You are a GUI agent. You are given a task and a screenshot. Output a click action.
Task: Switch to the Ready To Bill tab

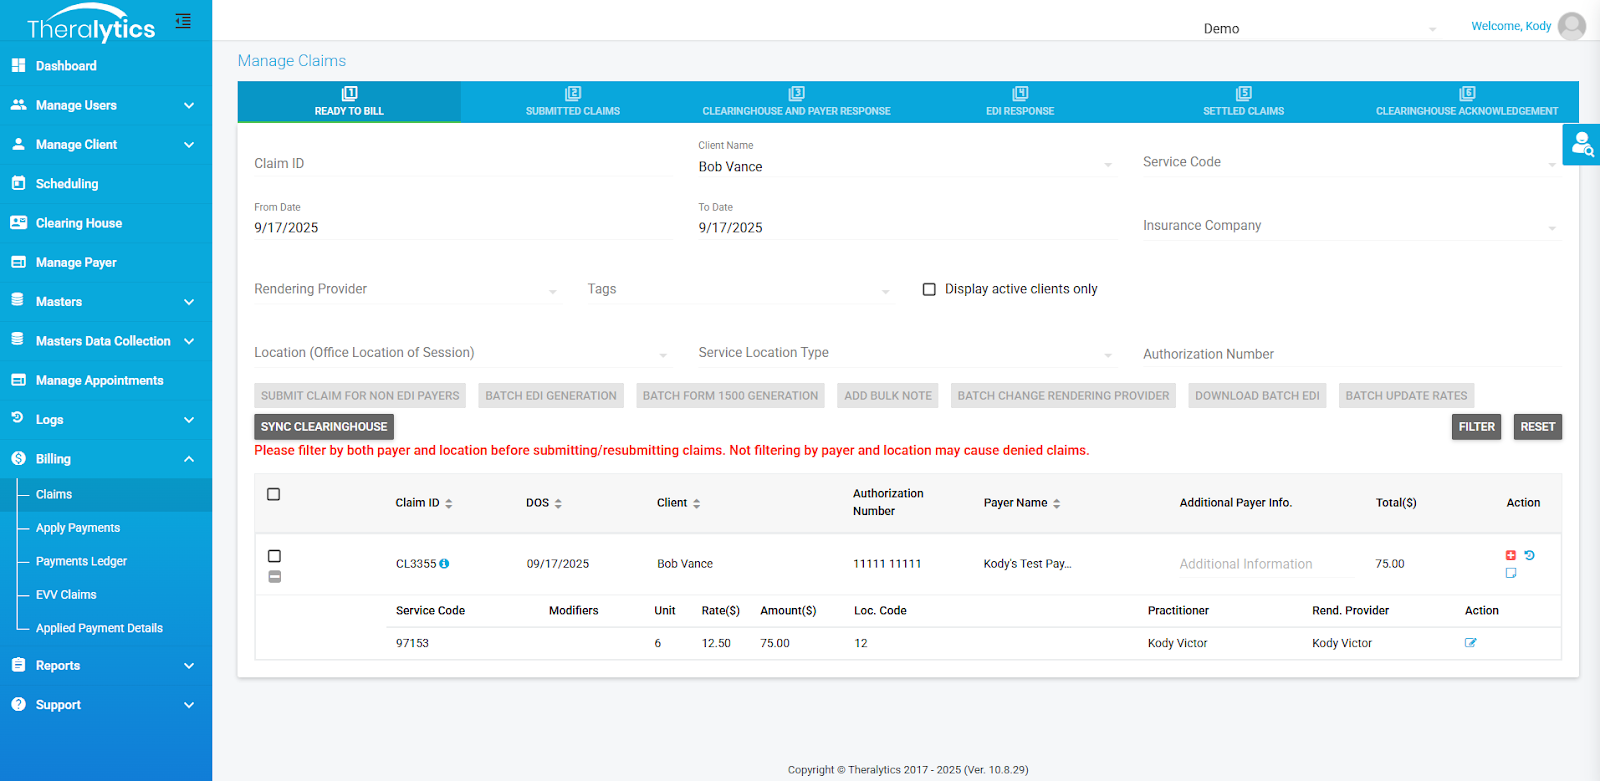pyautogui.click(x=349, y=102)
